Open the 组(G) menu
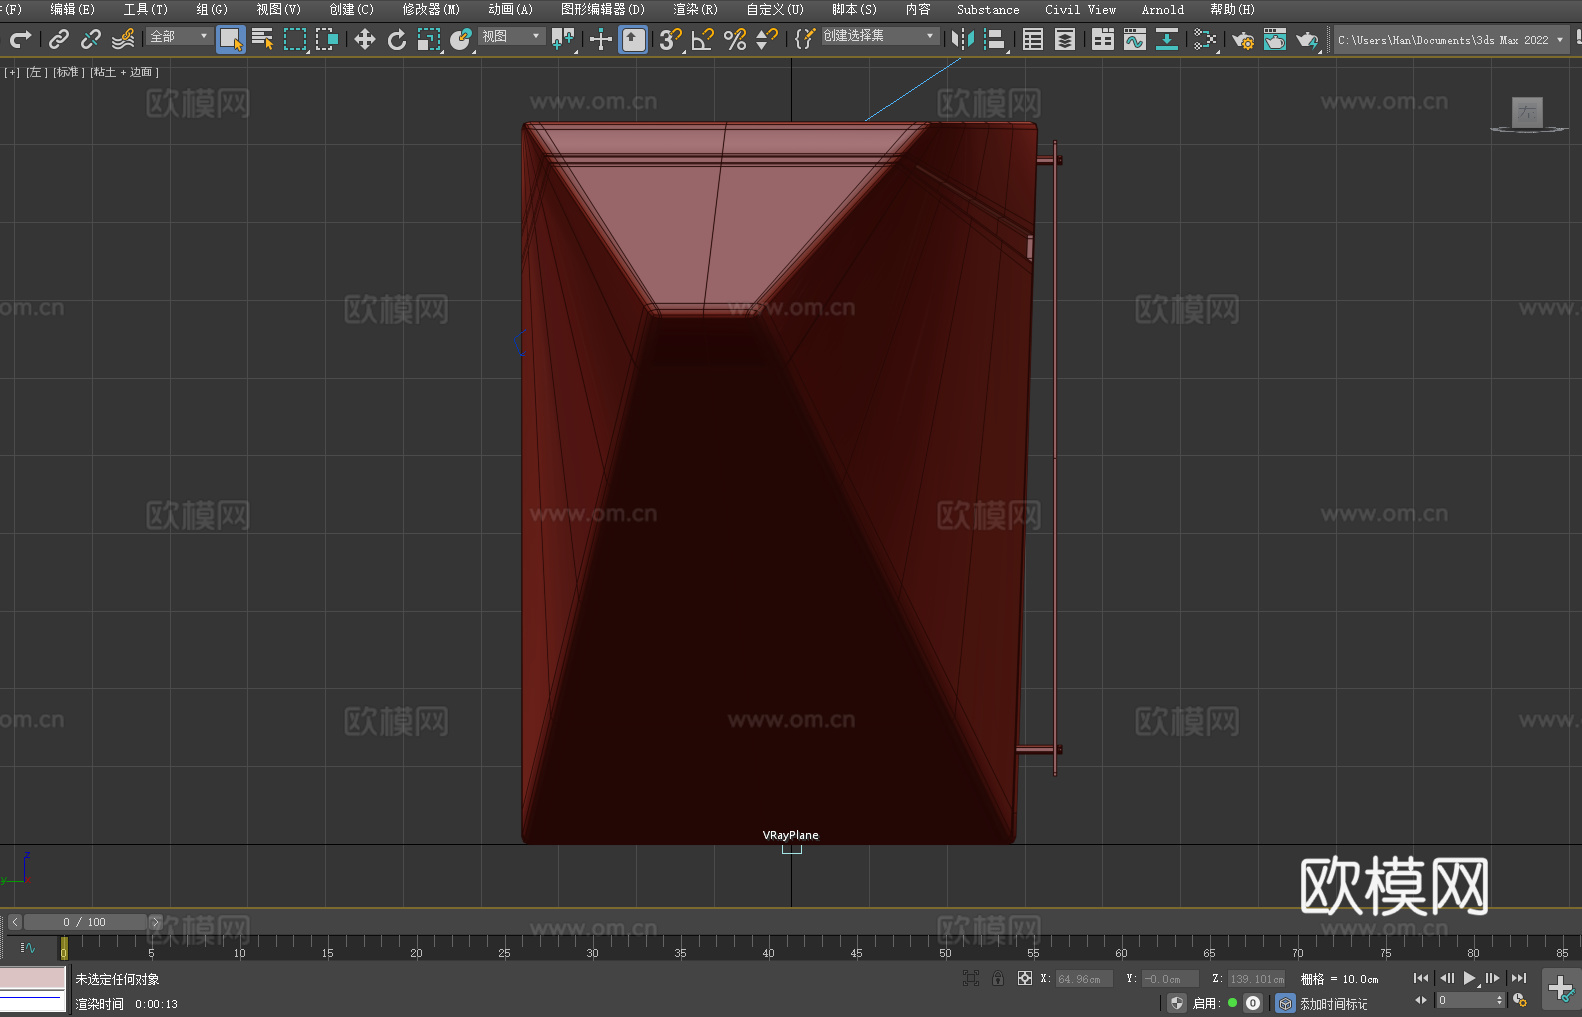 click(x=212, y=9)
